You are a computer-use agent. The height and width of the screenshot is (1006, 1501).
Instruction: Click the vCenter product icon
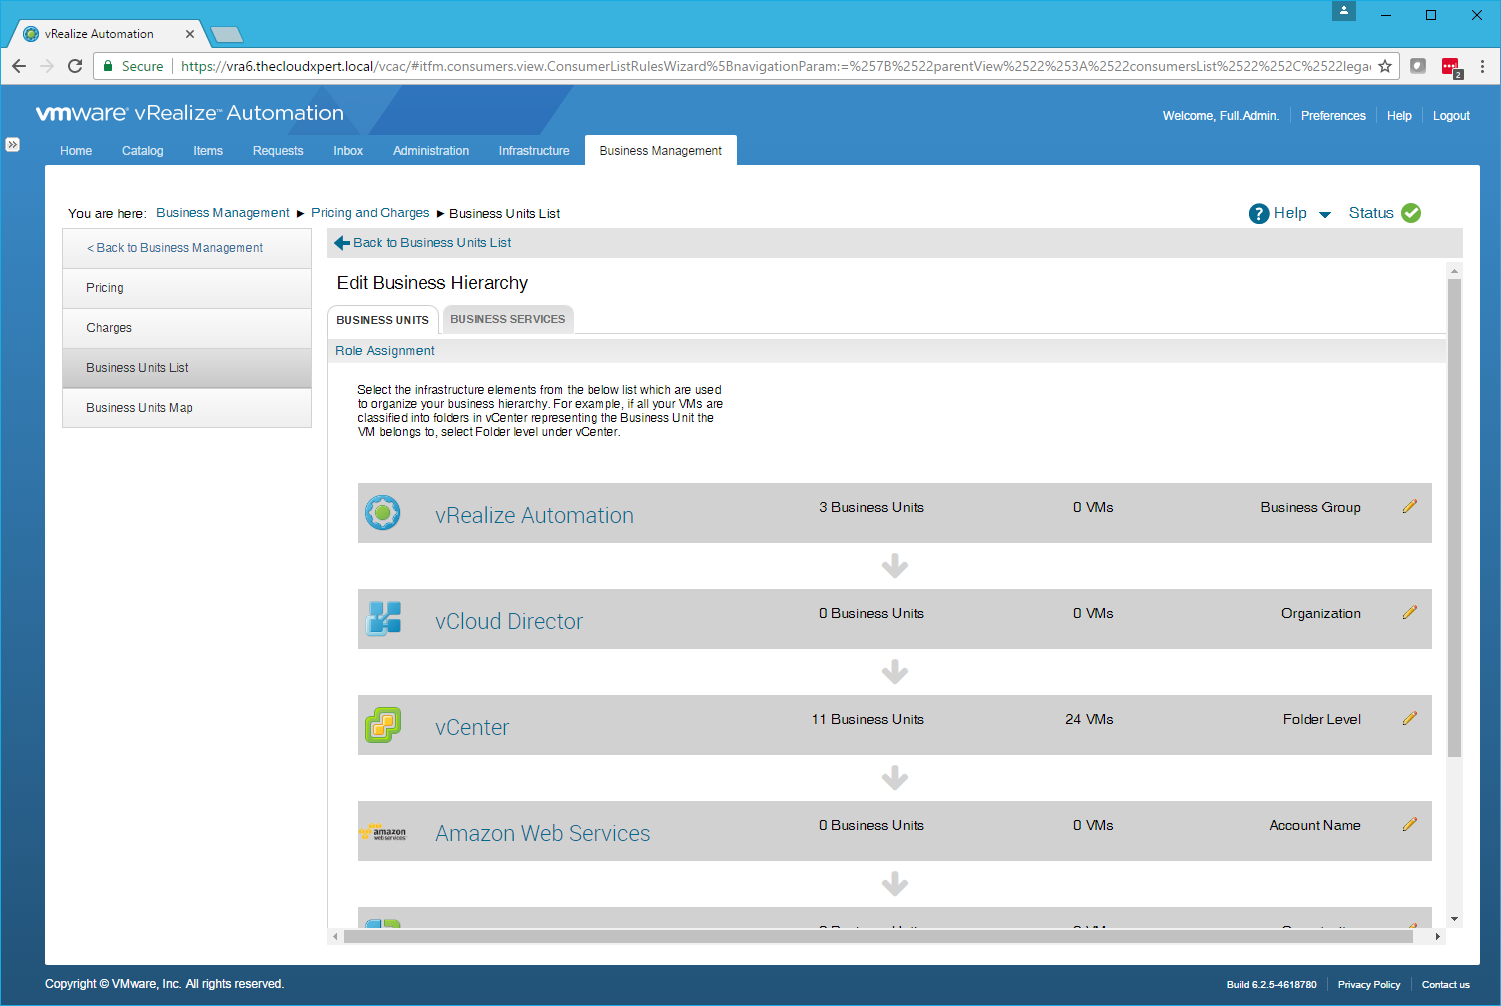[382, 725]
